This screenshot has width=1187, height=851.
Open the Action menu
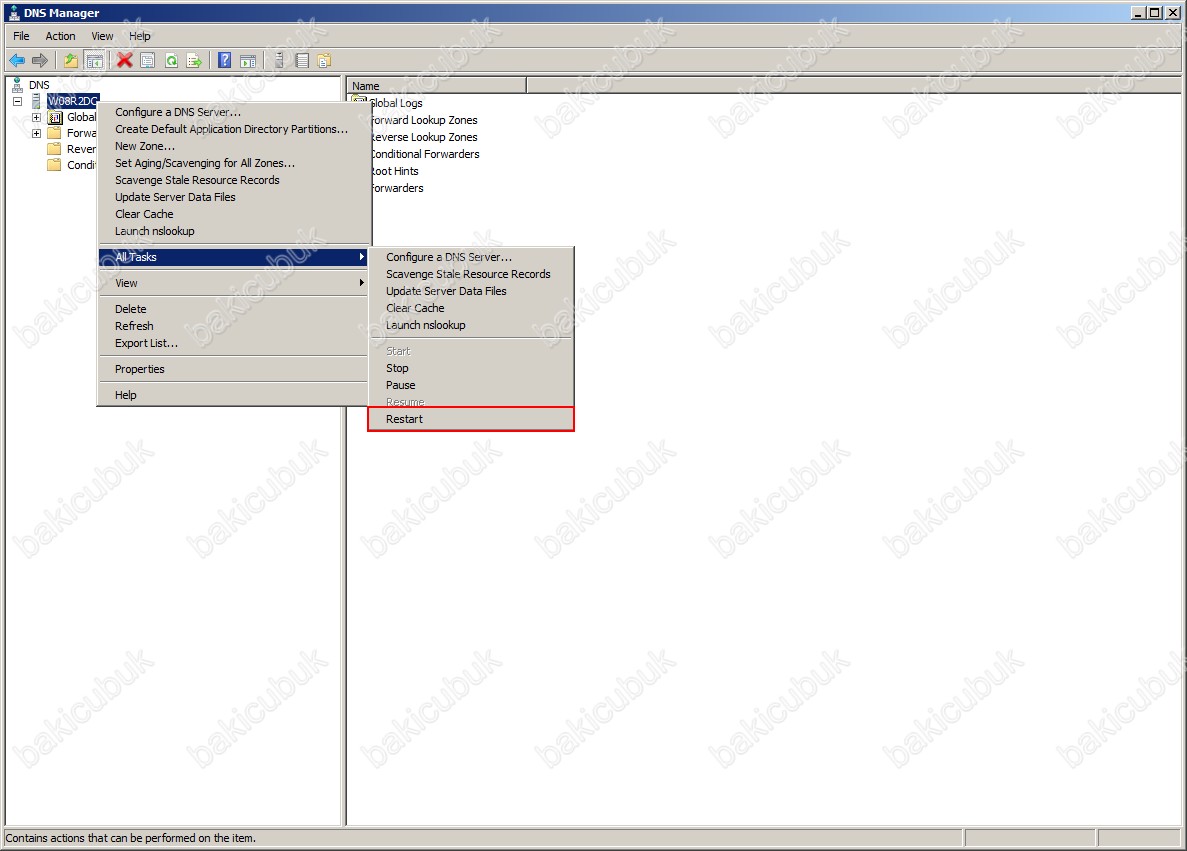point(61,36)
